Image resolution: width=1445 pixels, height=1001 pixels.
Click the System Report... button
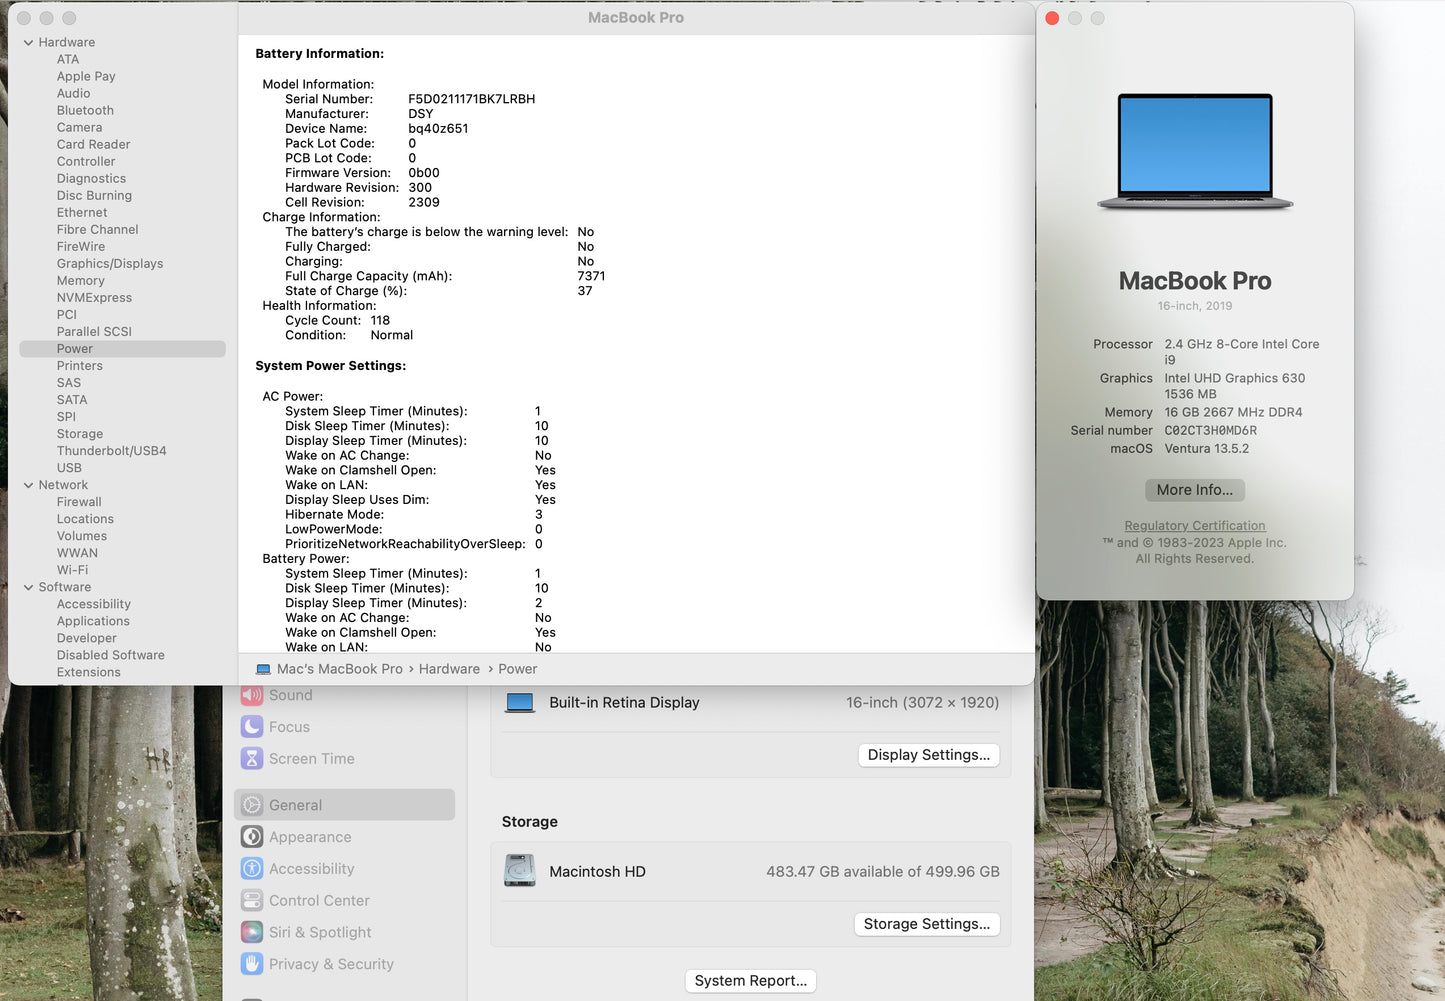coord(750,981)
